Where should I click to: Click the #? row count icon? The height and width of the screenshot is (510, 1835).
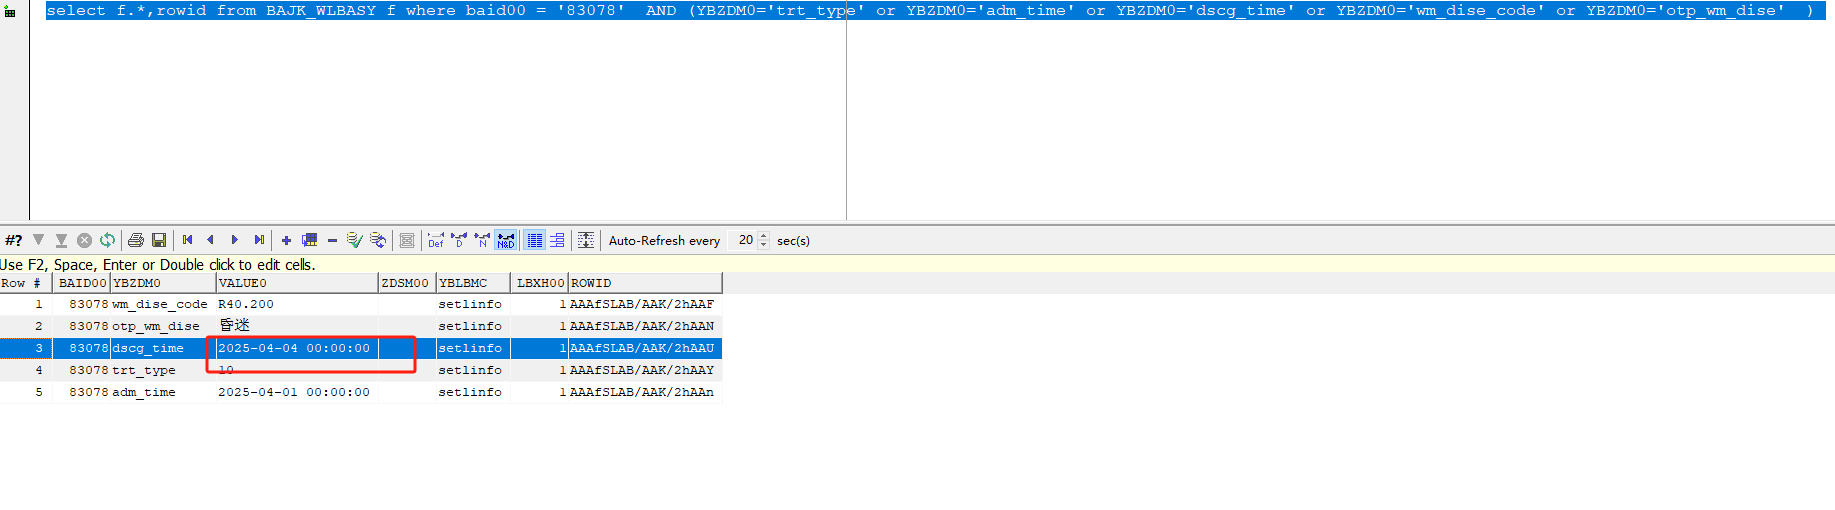click(14, 240)
